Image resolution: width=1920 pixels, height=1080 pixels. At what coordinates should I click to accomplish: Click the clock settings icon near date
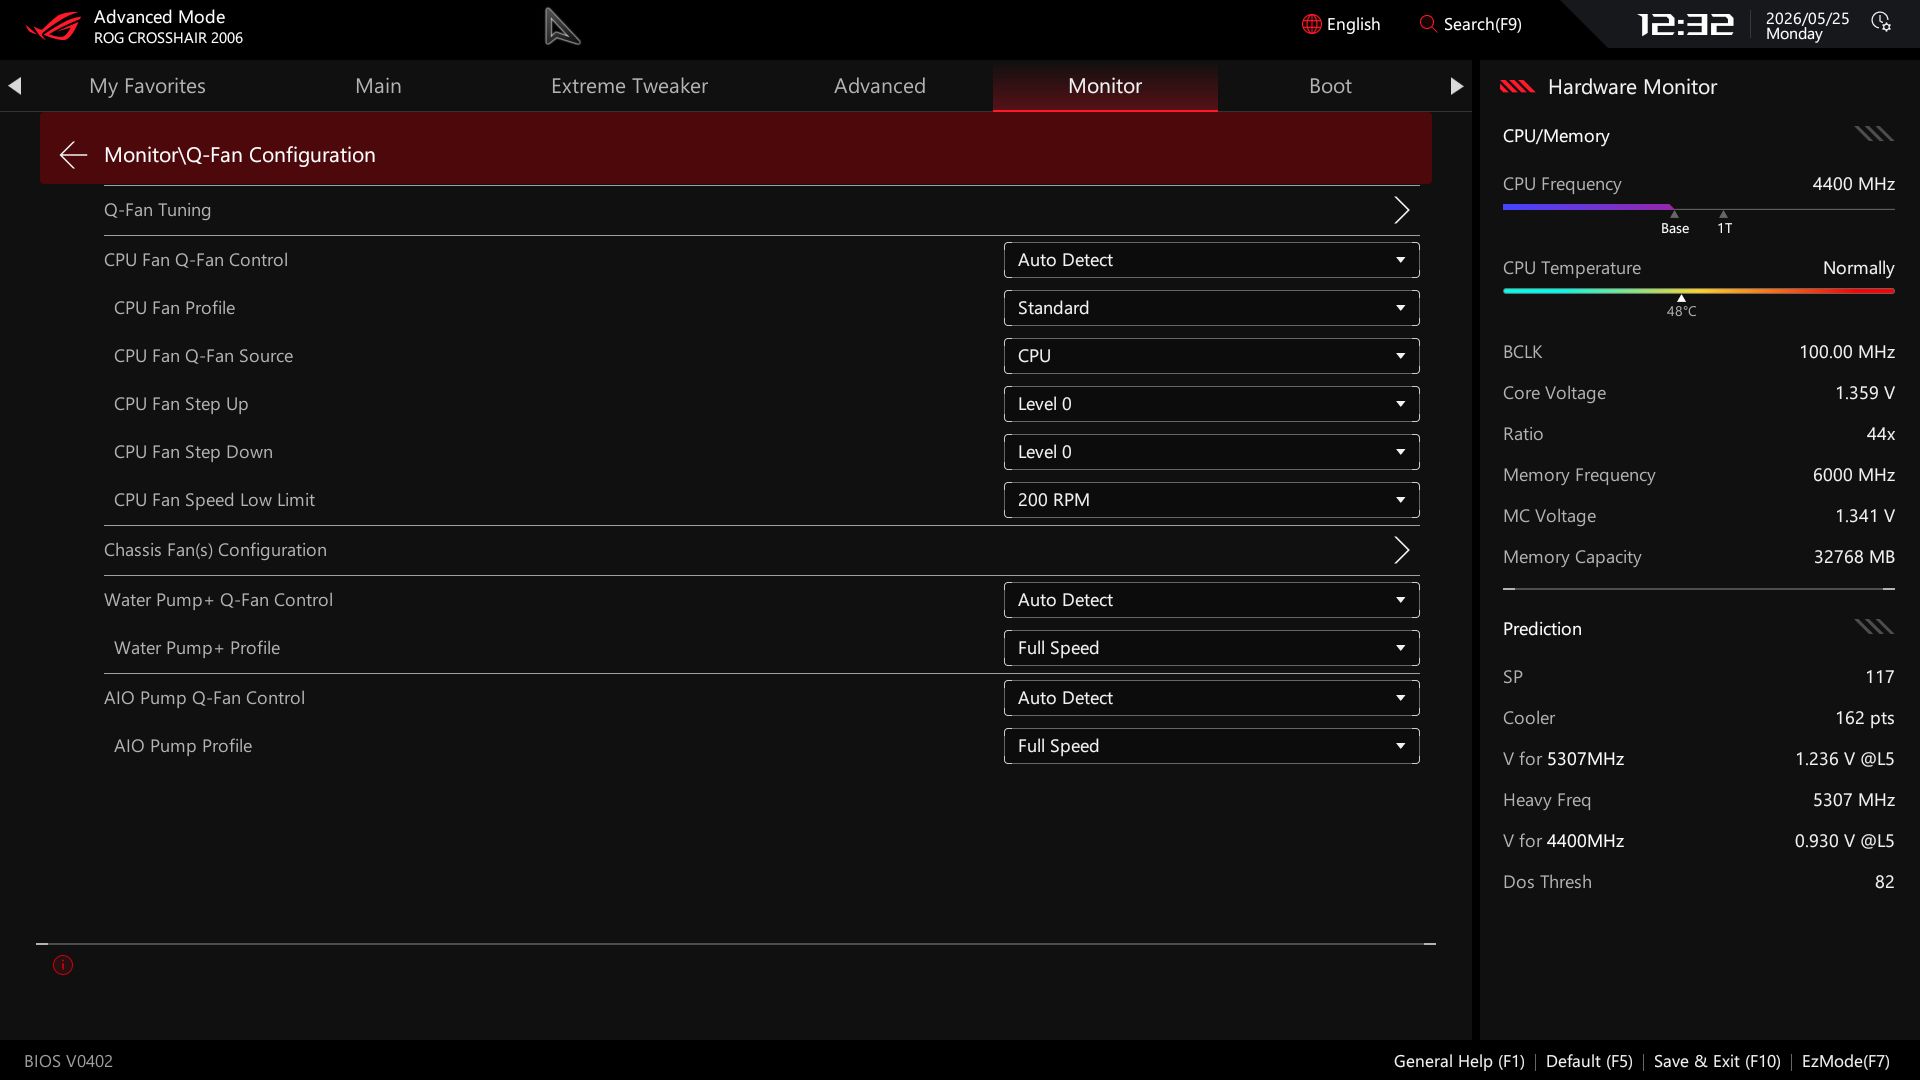1881,22
